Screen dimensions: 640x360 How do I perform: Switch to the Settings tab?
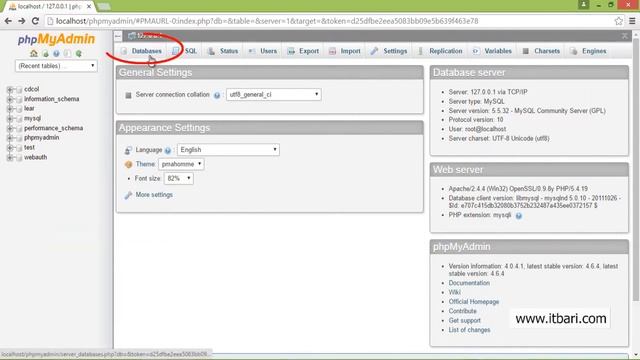[389, 51]
